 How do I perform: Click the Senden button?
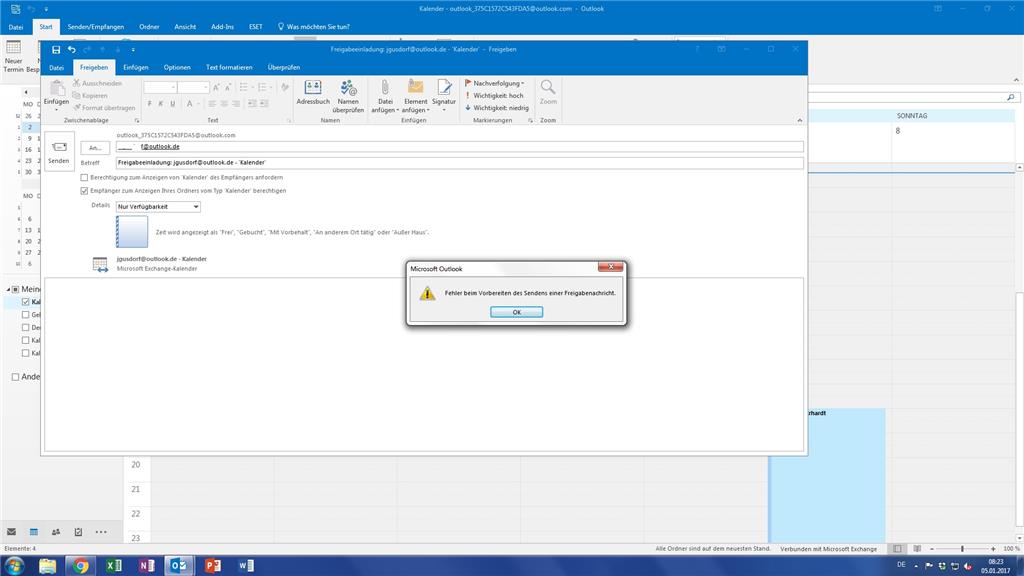tap(59, 152)
